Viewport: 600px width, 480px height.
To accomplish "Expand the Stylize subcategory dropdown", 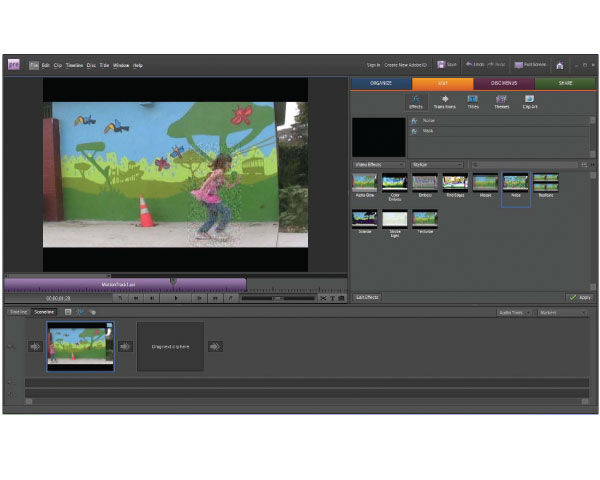I will pyautogui.click(x=437, y=164).
